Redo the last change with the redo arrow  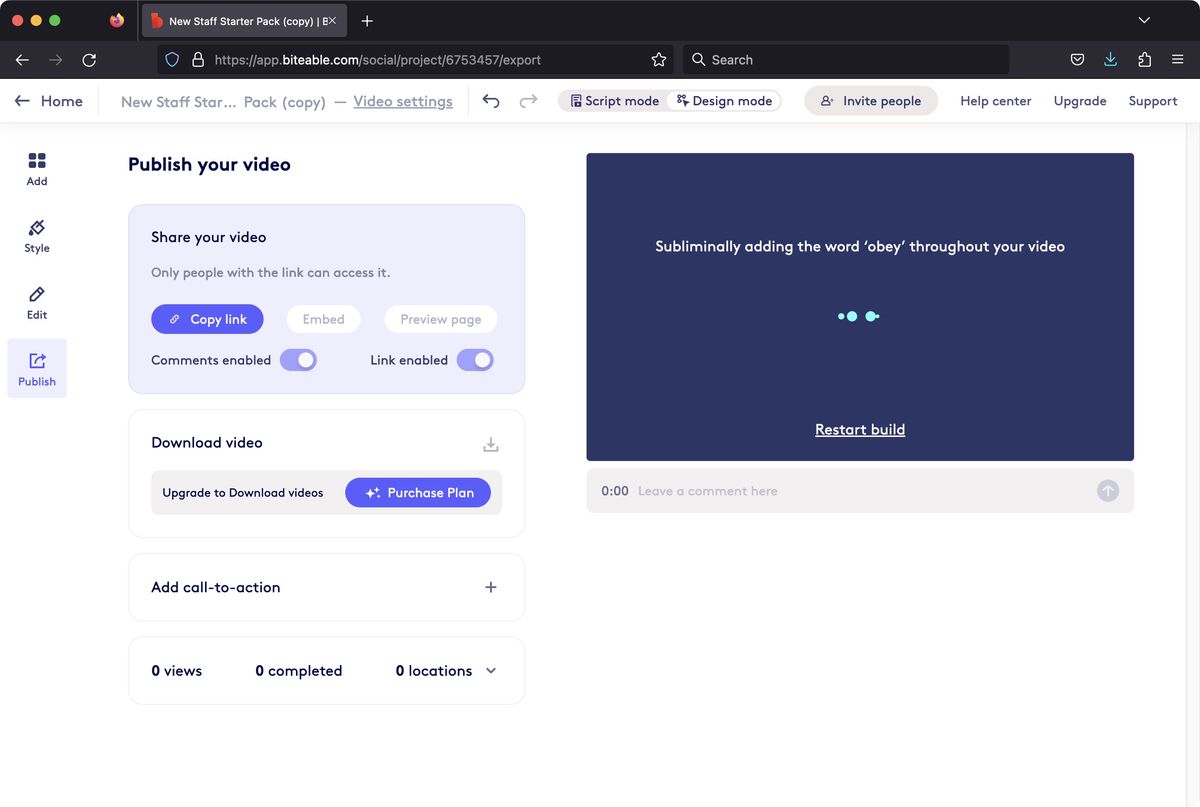coord(528,101)
